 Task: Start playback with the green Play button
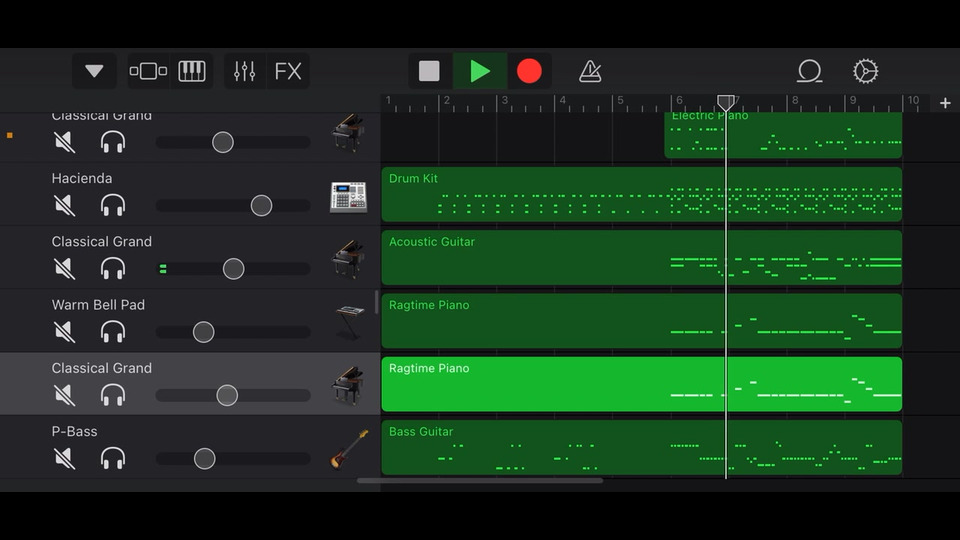(x=479, y=71)
